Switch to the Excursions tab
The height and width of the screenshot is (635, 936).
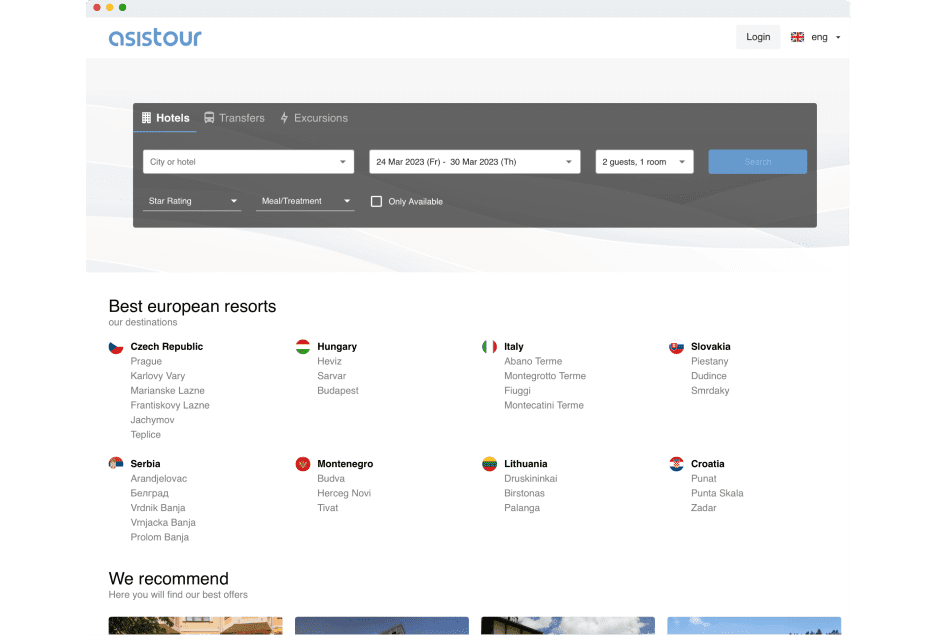314,118
